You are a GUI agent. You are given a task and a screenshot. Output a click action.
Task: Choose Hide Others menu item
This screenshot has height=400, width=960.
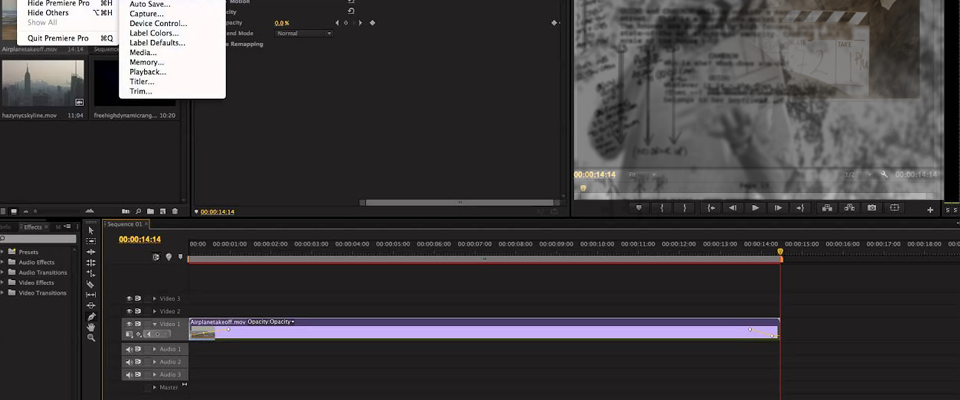click(x=69, y=13)
